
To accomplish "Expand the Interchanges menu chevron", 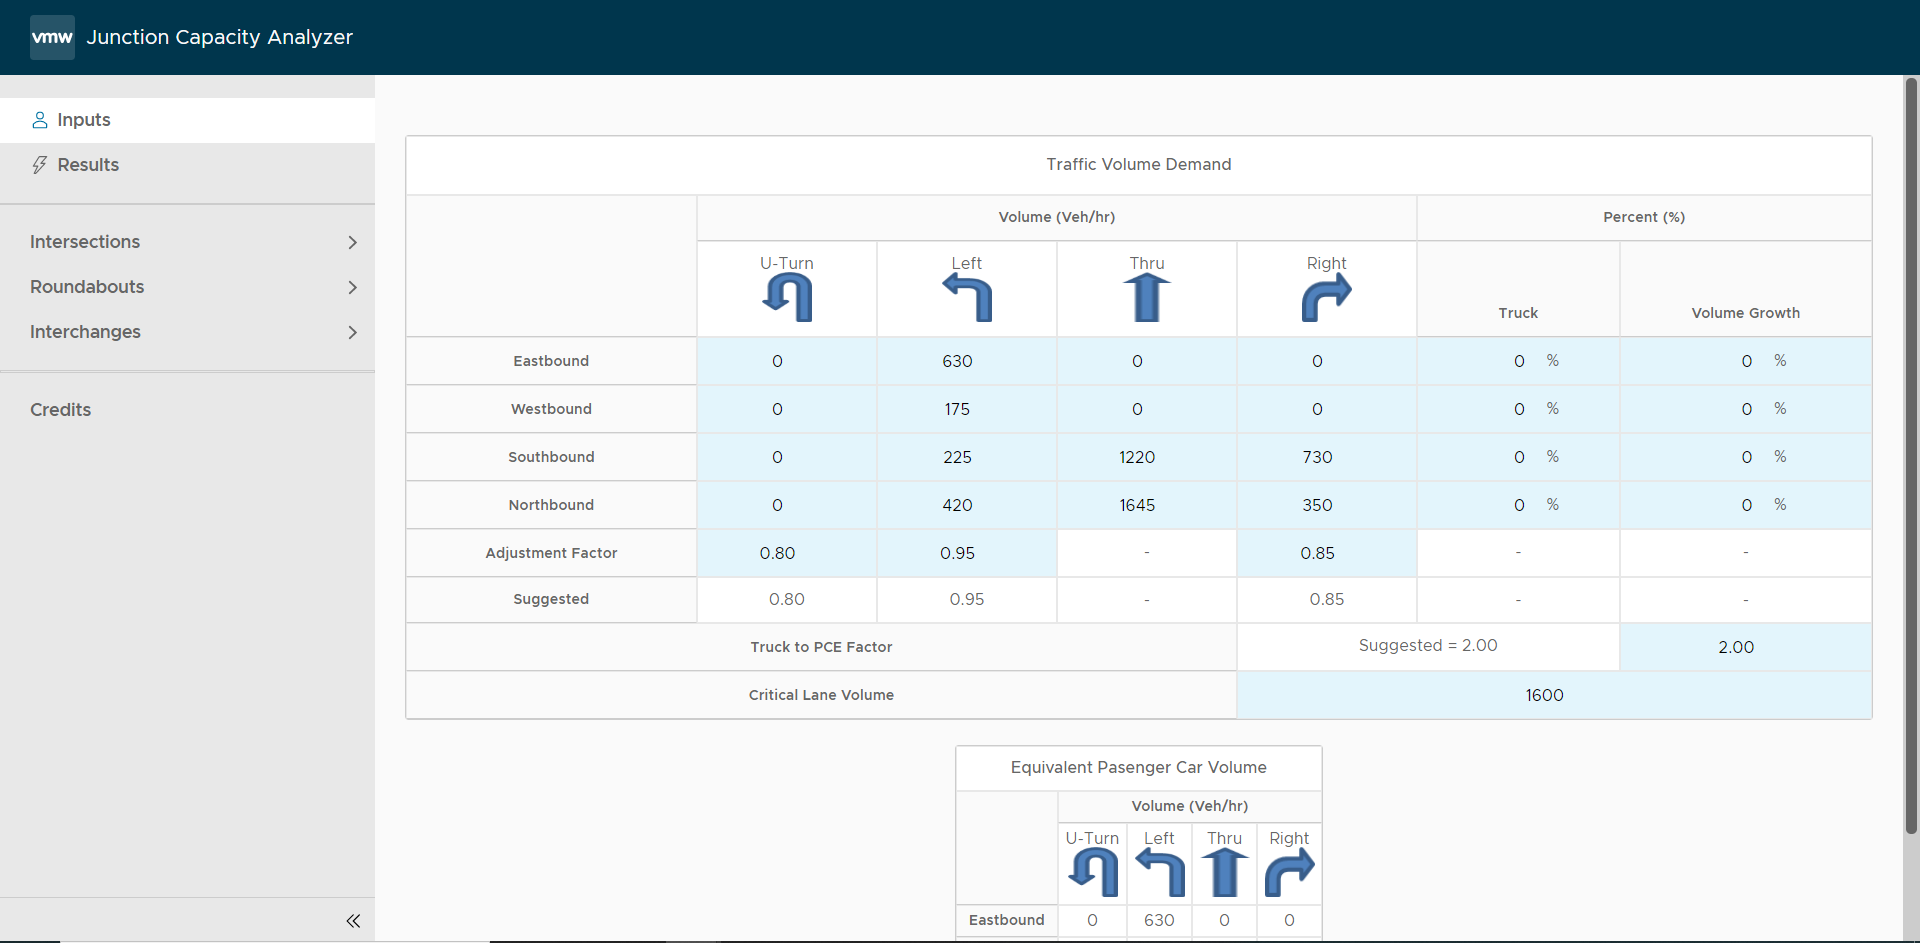I will tap(352, 332).
